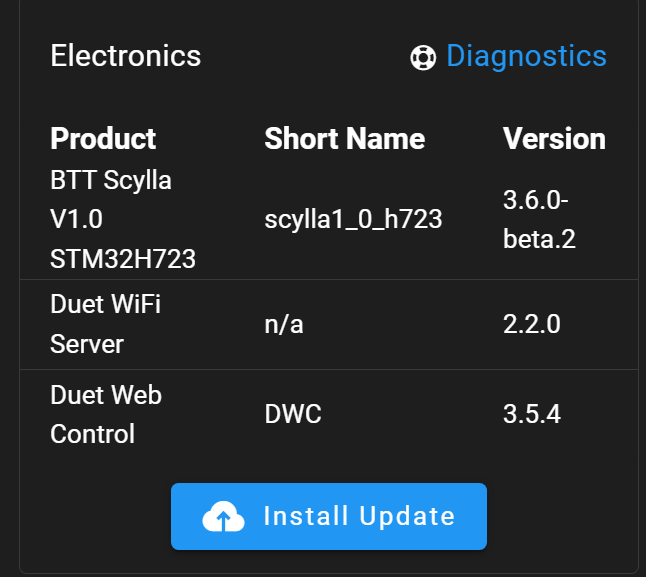Click the Install Update button

(329, 516)
